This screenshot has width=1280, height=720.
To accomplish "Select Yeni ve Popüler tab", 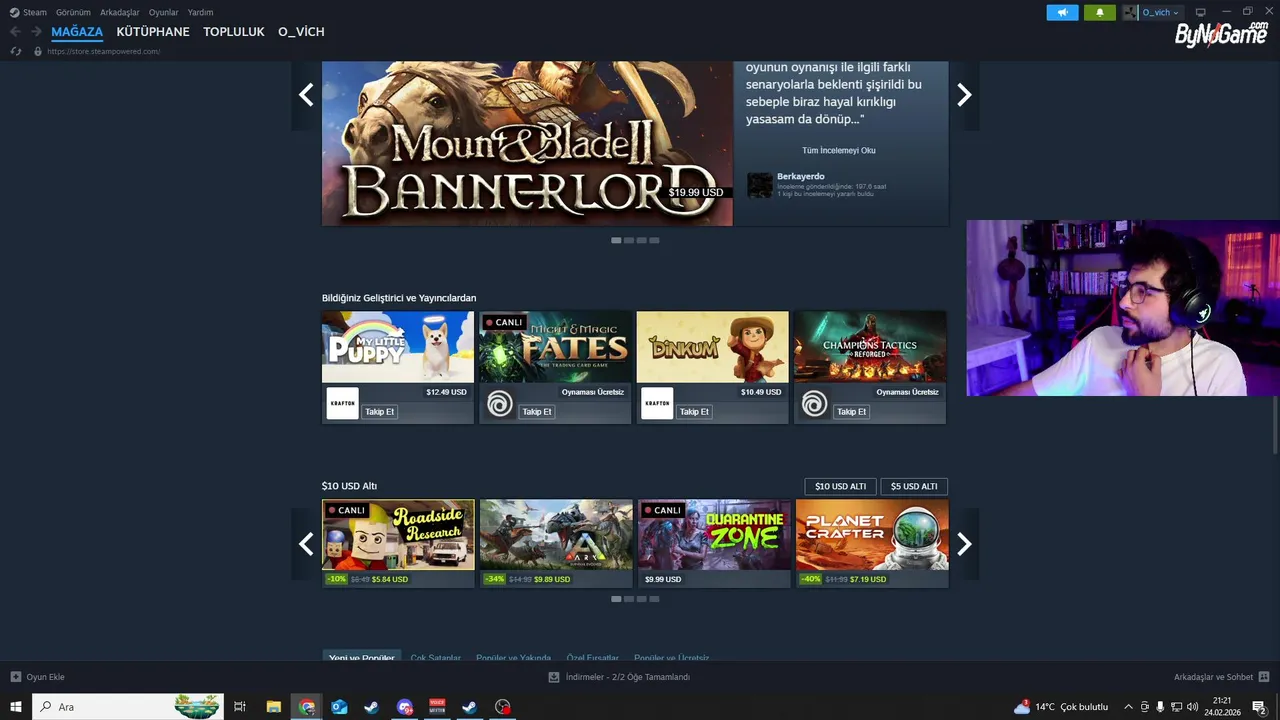I will 362,656.
